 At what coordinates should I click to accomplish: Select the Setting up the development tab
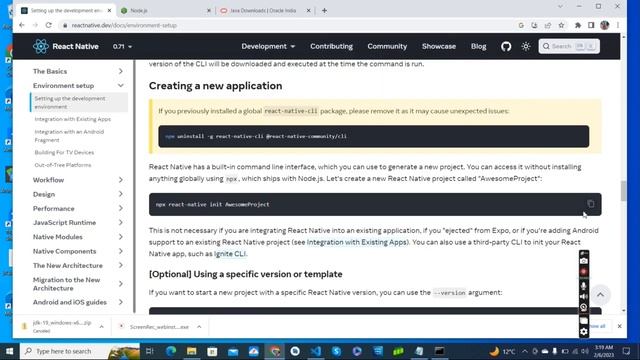tap(65, 11)
